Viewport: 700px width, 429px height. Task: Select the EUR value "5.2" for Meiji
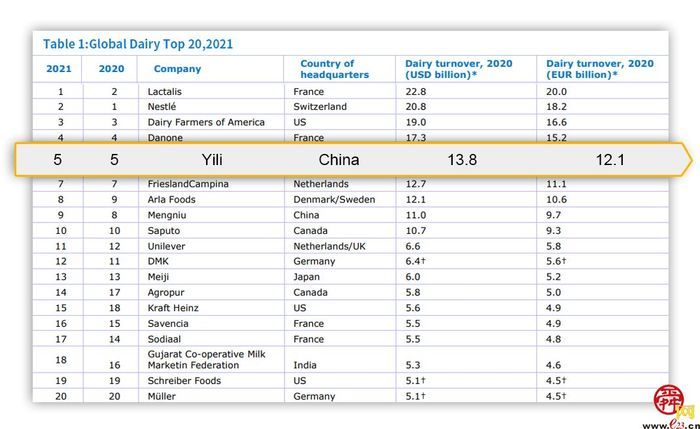tap(554, 277)
